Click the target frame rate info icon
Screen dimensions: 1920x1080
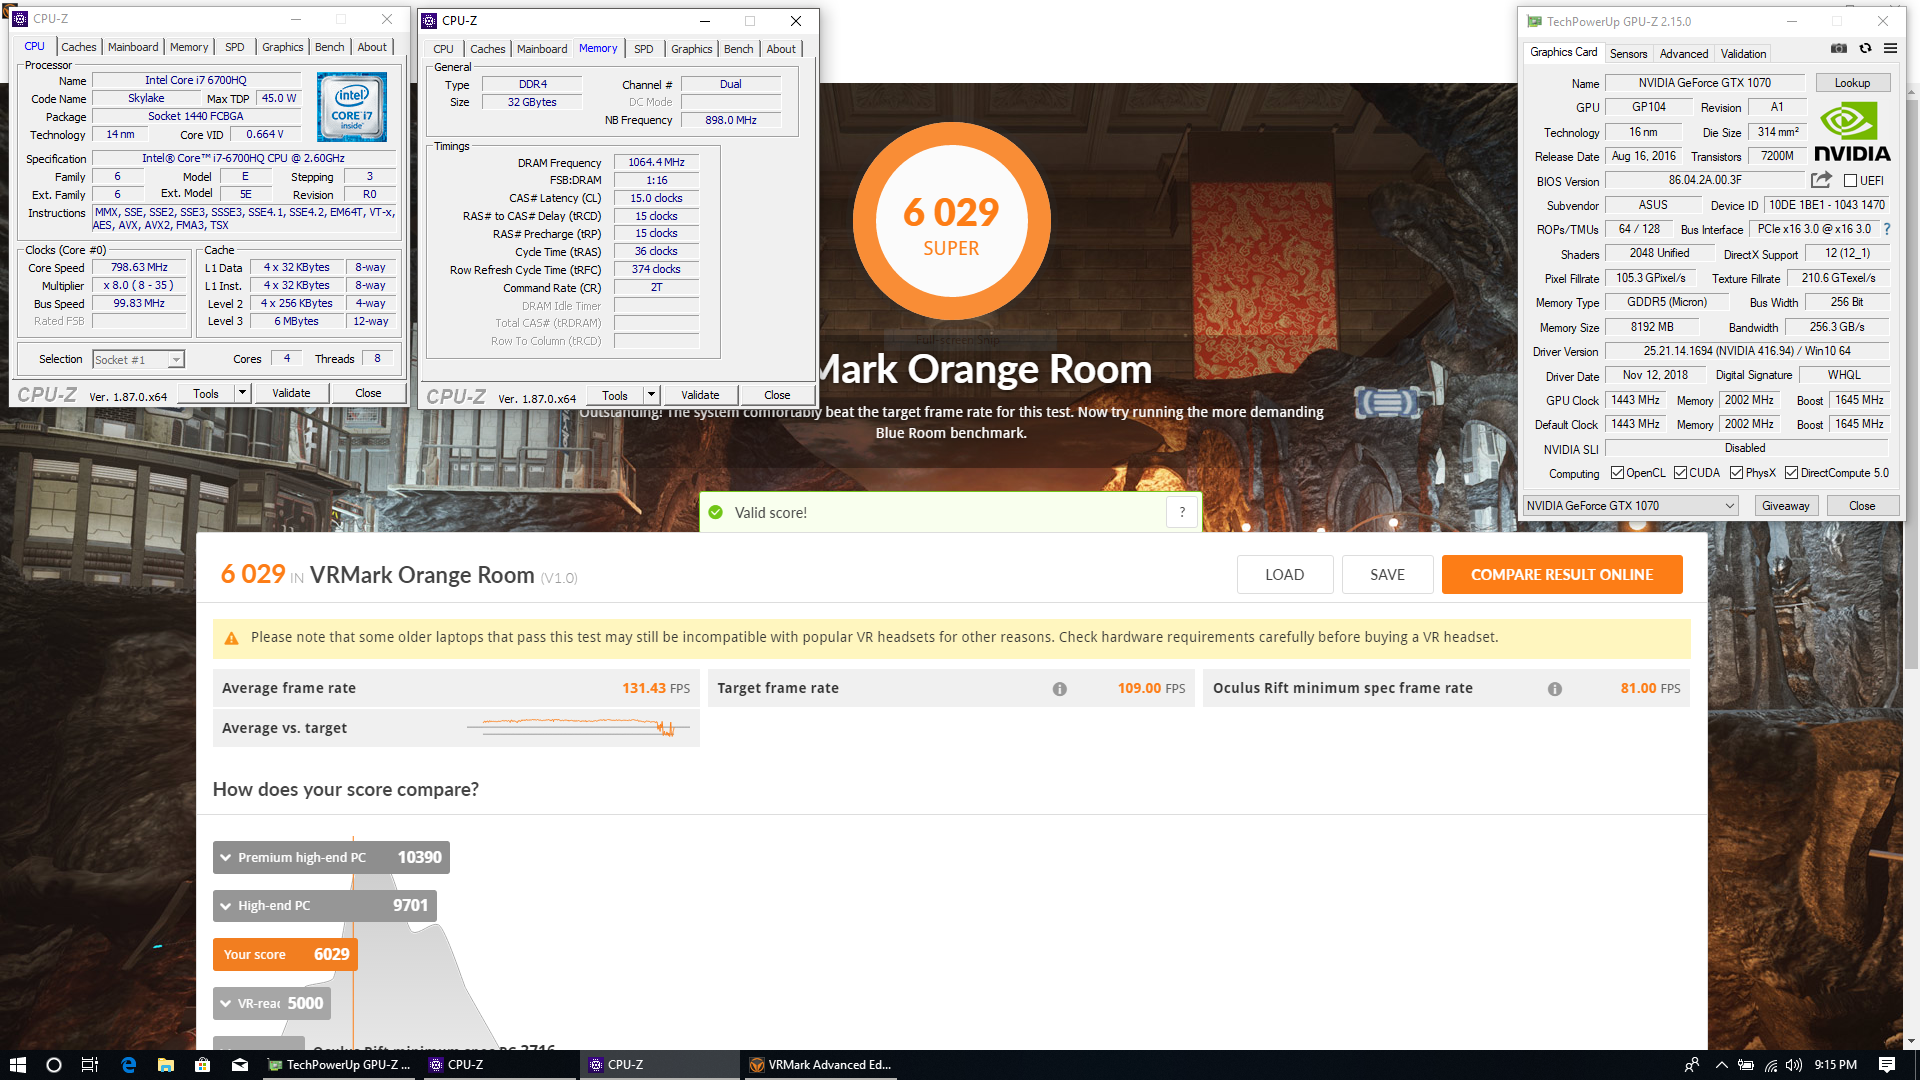[1059, 689]
